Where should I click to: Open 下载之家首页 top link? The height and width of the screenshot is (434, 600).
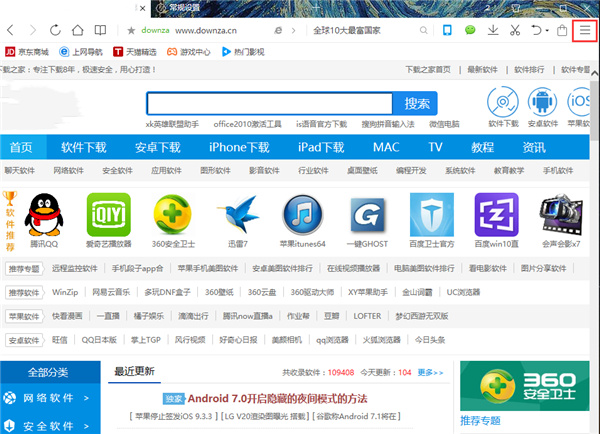tap(428, 70)
